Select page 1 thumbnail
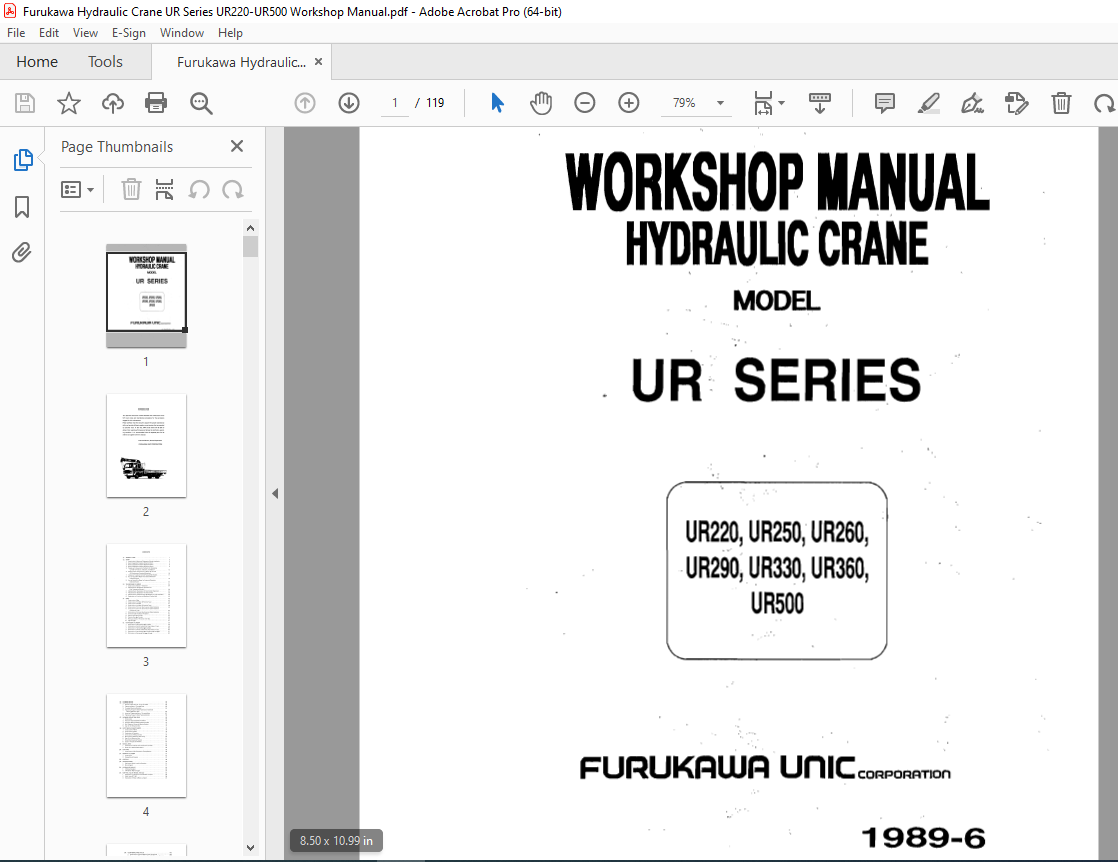1118x862 pixels. click(146, 296)
